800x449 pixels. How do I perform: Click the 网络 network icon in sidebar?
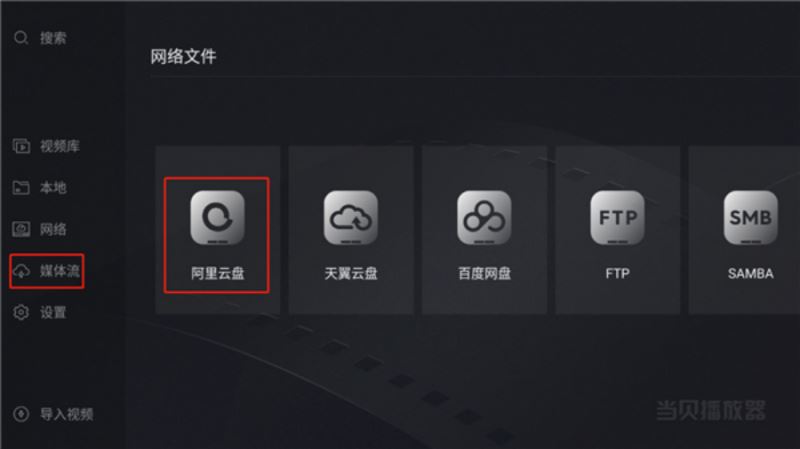point(21,229)
